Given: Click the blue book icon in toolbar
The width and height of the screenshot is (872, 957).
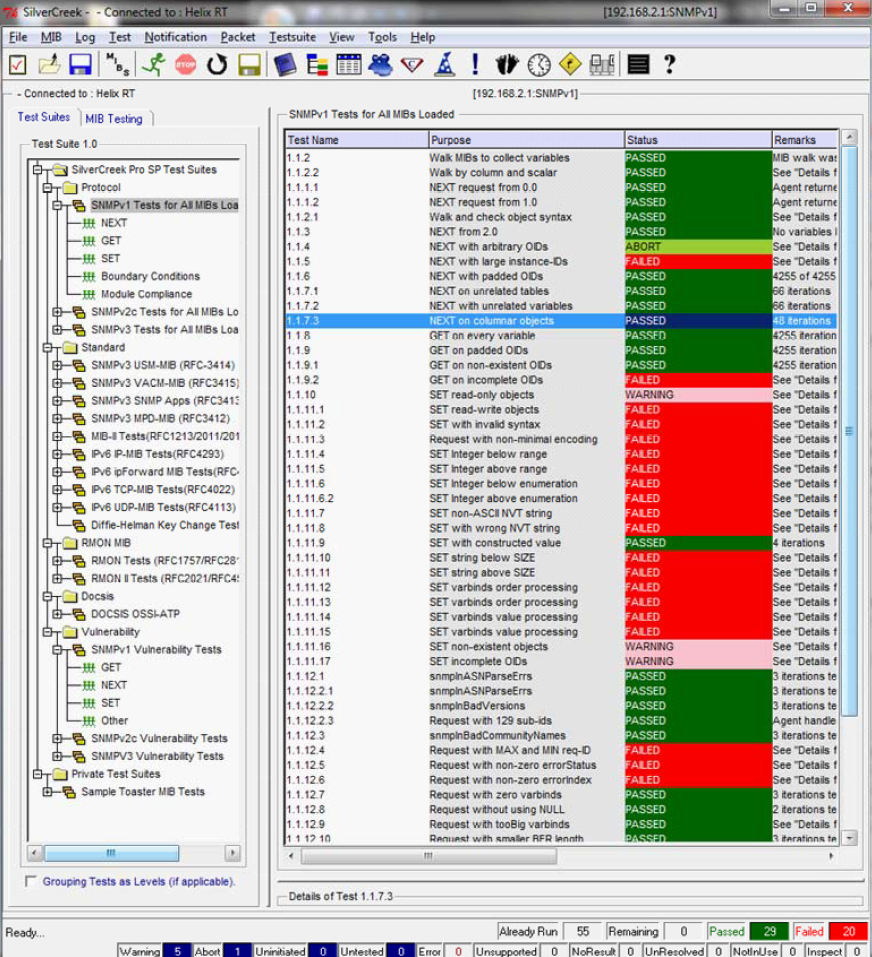Looking at the screenshot, I should (x=285, y=65).
